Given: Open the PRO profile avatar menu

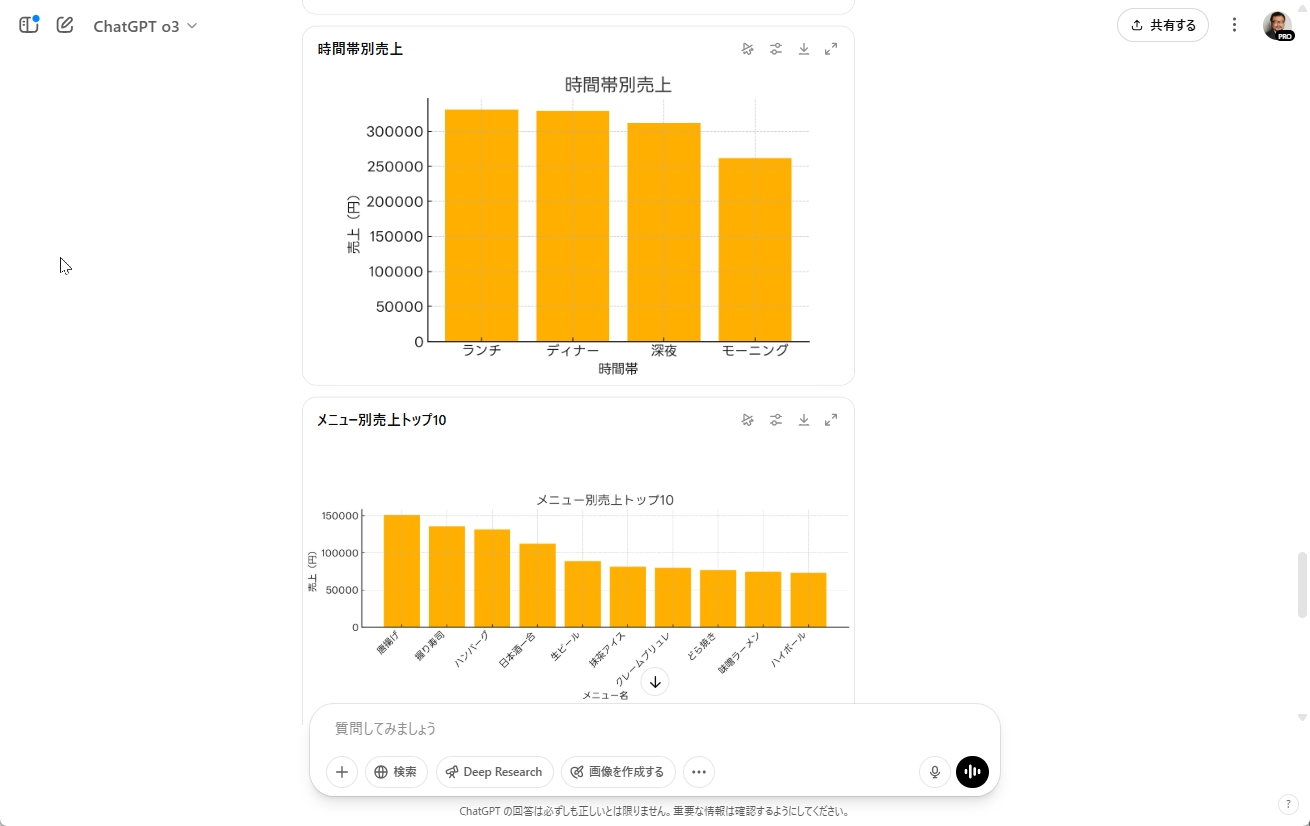Looking at the screenshot, I should 1279,24.
